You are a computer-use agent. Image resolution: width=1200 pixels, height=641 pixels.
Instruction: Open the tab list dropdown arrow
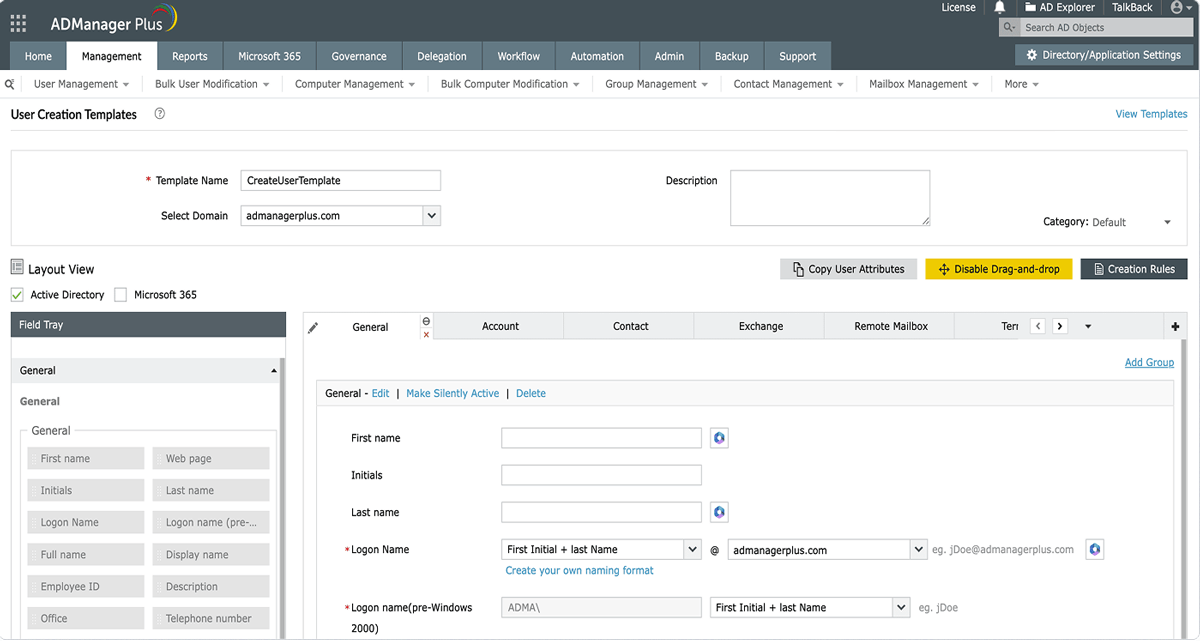pyautogui.click(x=1088, y=327)
